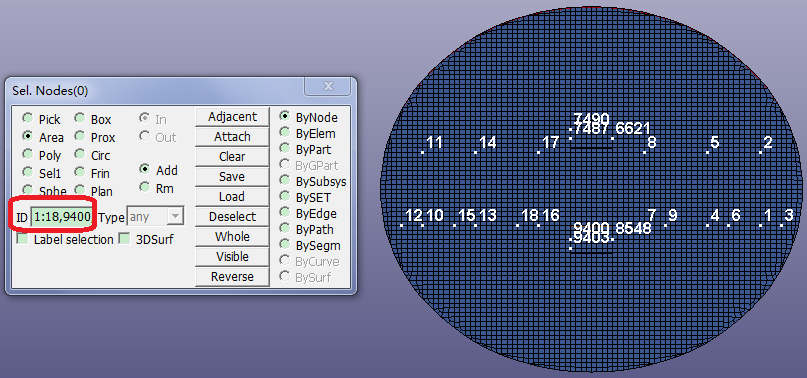Click the Attach button
This screenshot has width=807, height=378.
(232, 137)
